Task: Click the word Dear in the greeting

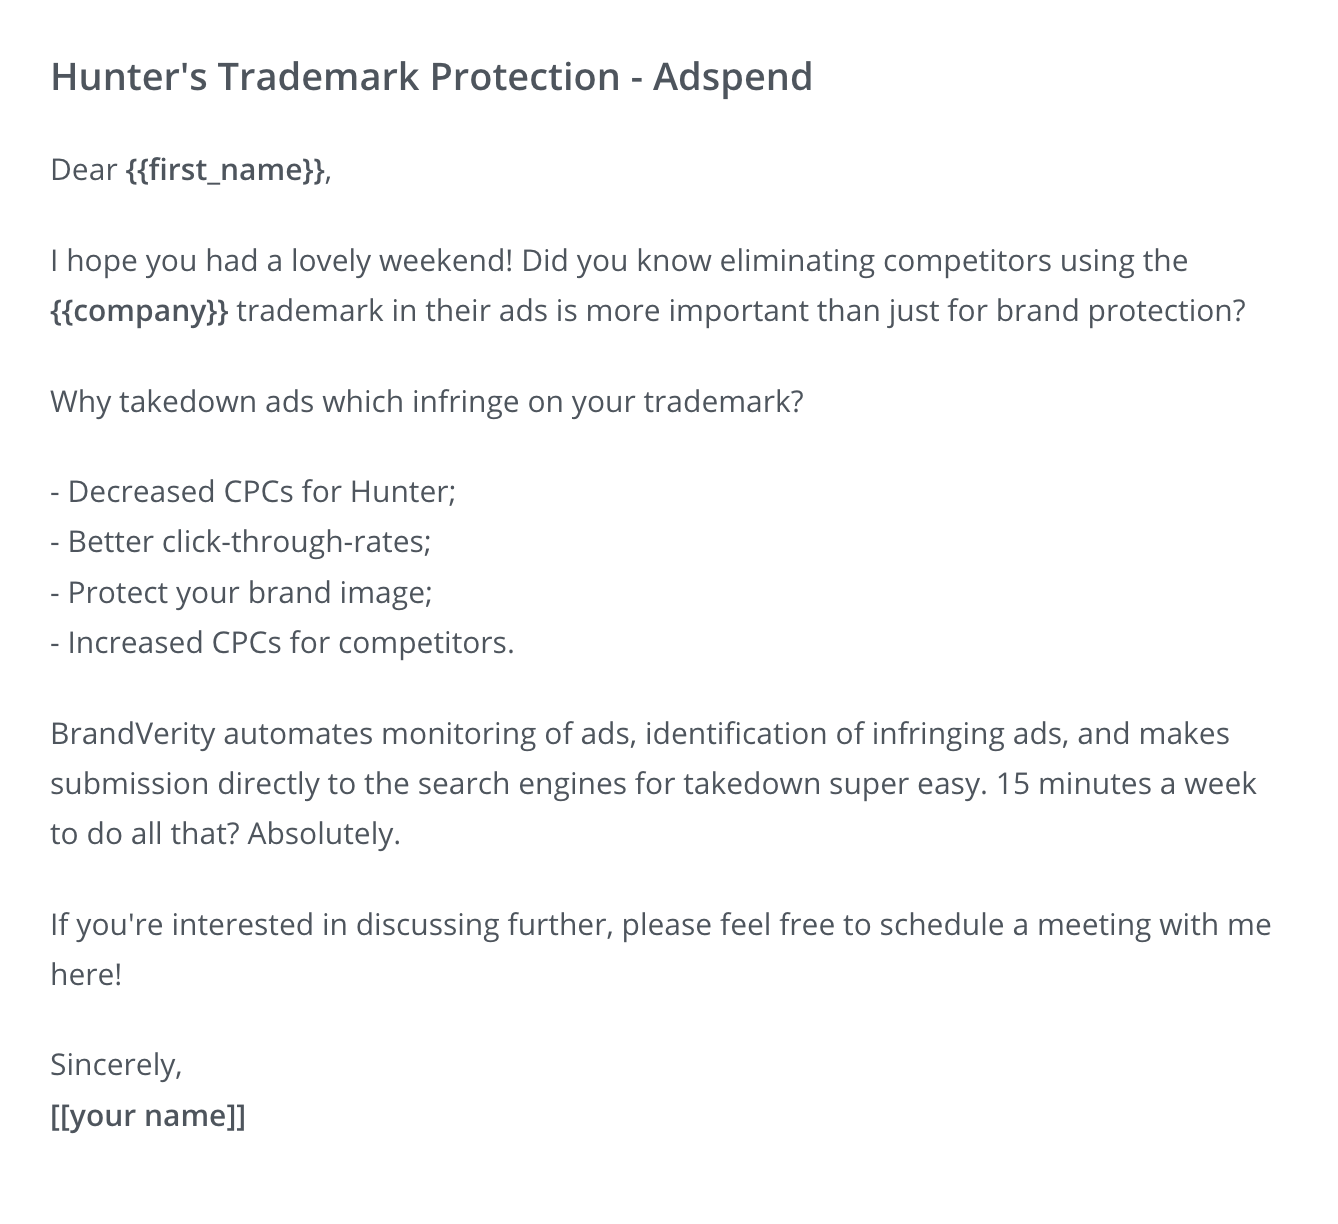Action: click(x=84, y=170)
